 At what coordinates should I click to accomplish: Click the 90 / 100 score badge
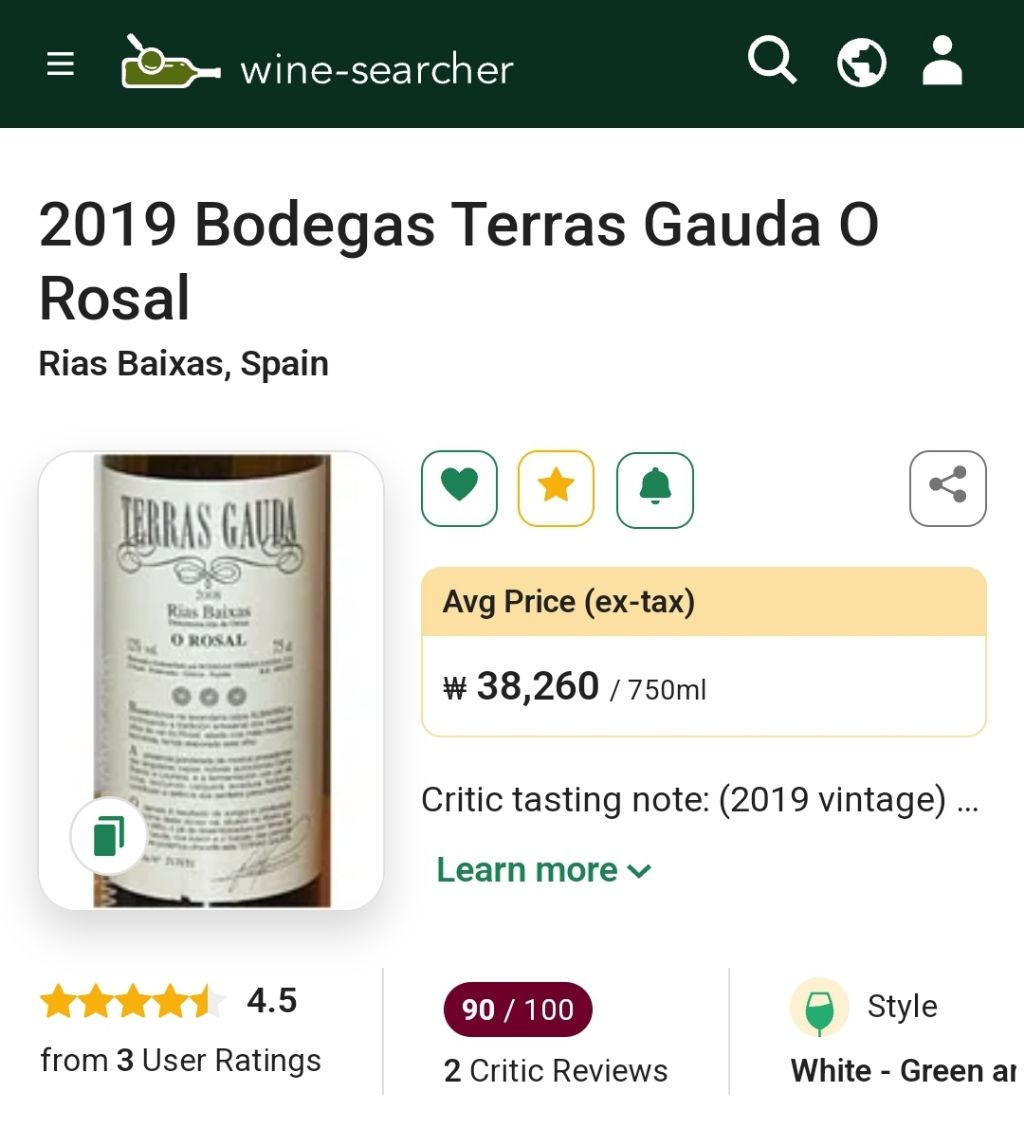coord(518,1010)
